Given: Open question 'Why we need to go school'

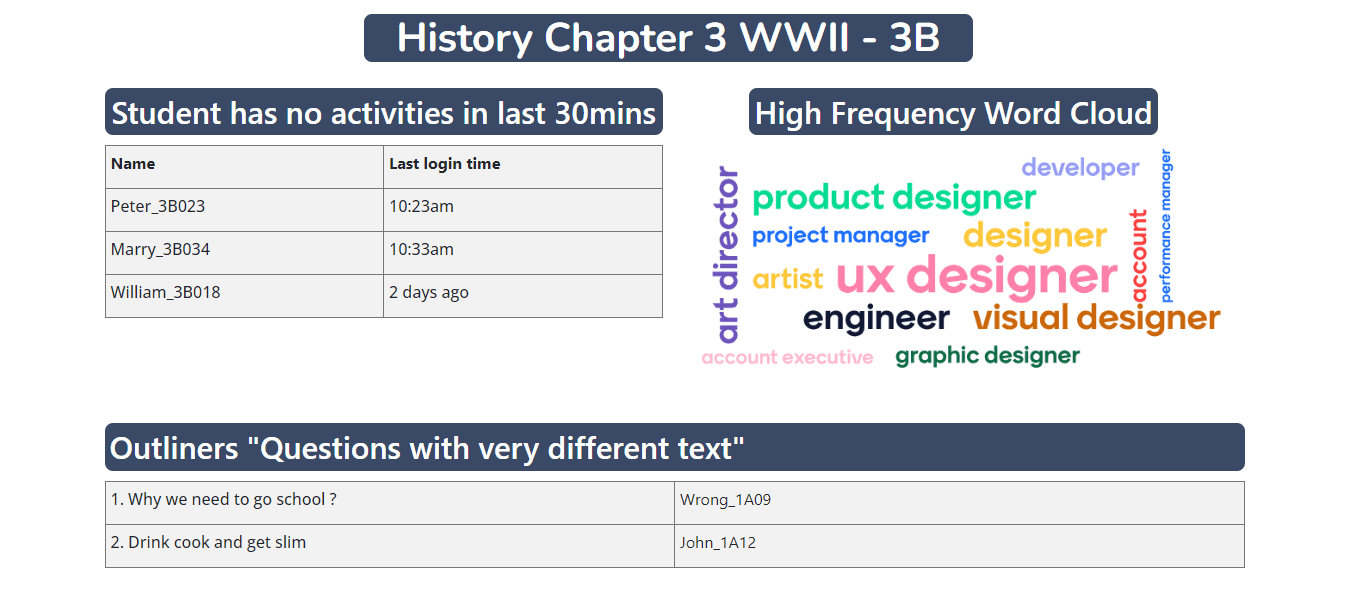Looking at the screenshot, I should 223,500.
